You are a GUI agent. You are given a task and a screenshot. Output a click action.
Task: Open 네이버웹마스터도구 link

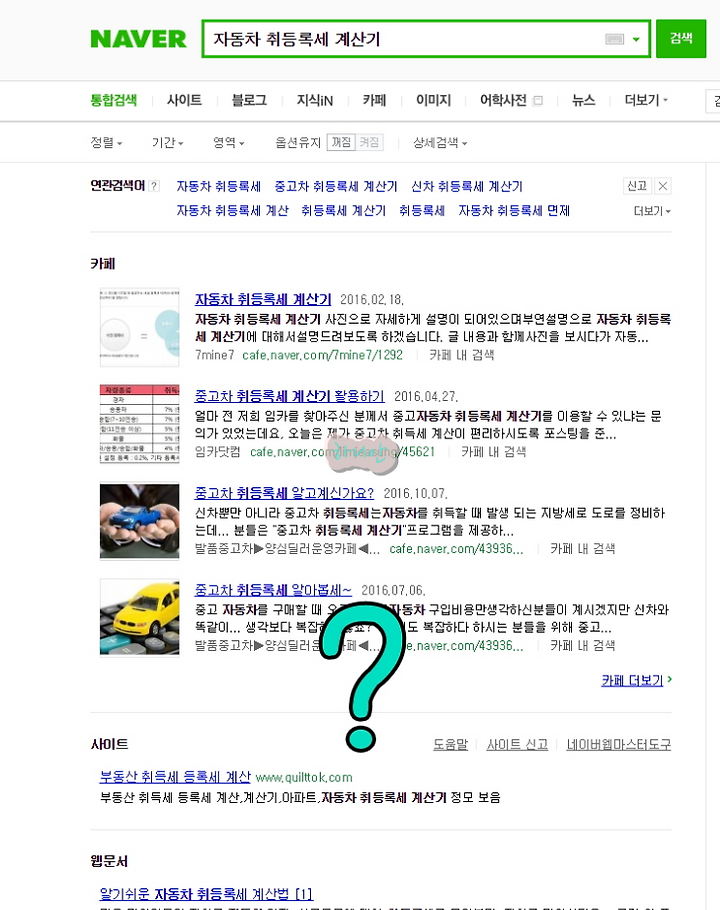618,744
